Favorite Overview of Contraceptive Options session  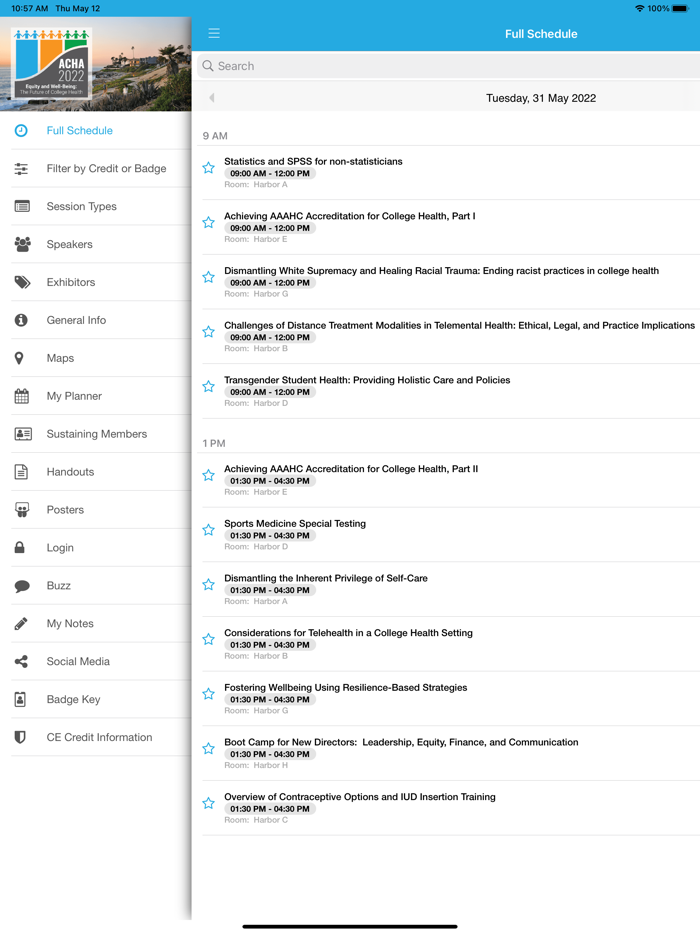209,804
